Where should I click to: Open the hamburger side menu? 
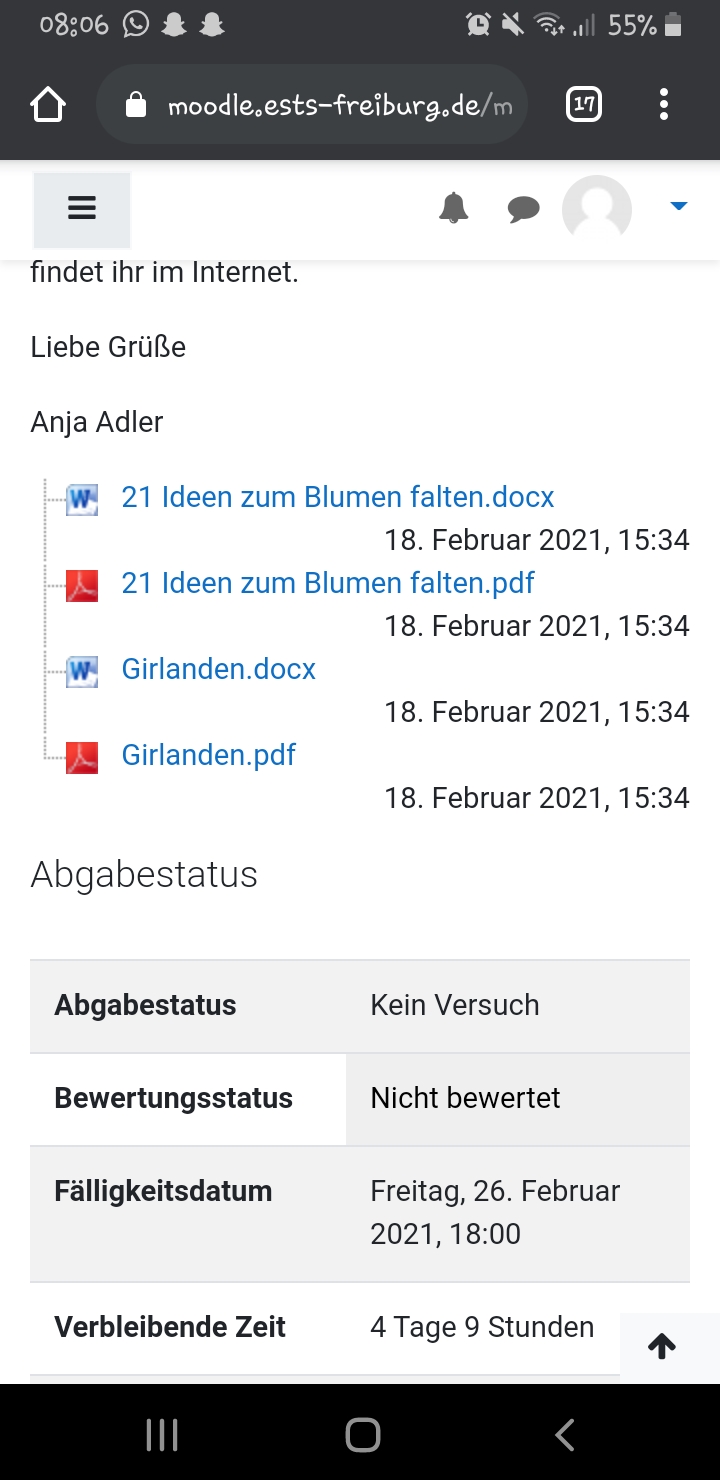coord(81,210)
